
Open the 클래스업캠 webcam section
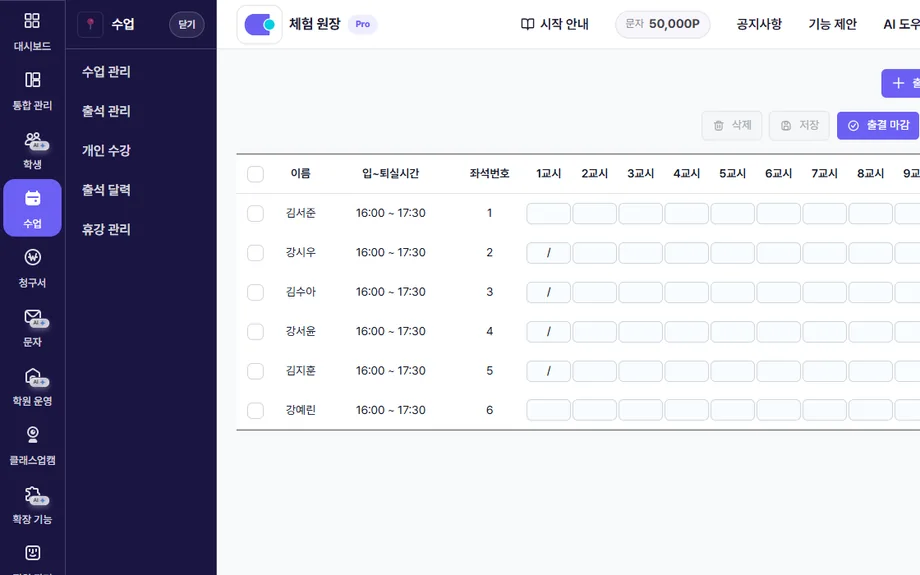coord(32,446)
